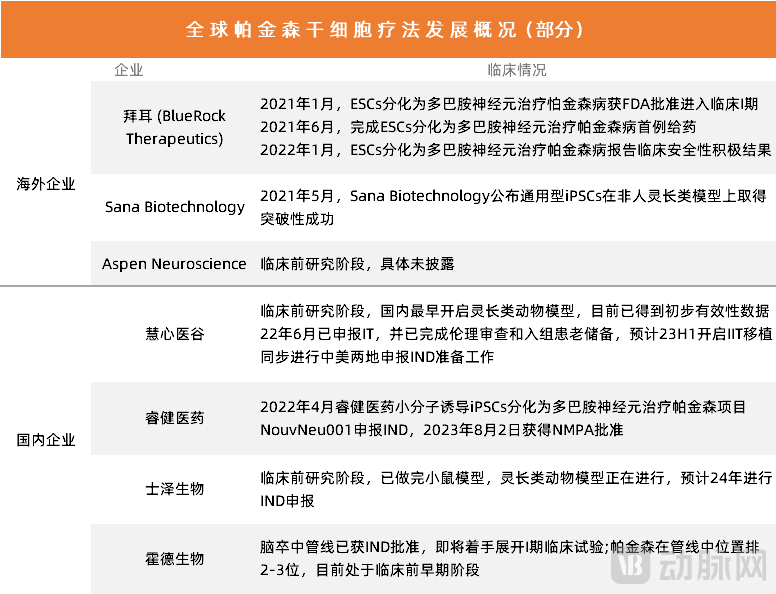Click the 海外企业 group label
This screenshot has width=776, height=594.
coord(46,184)
